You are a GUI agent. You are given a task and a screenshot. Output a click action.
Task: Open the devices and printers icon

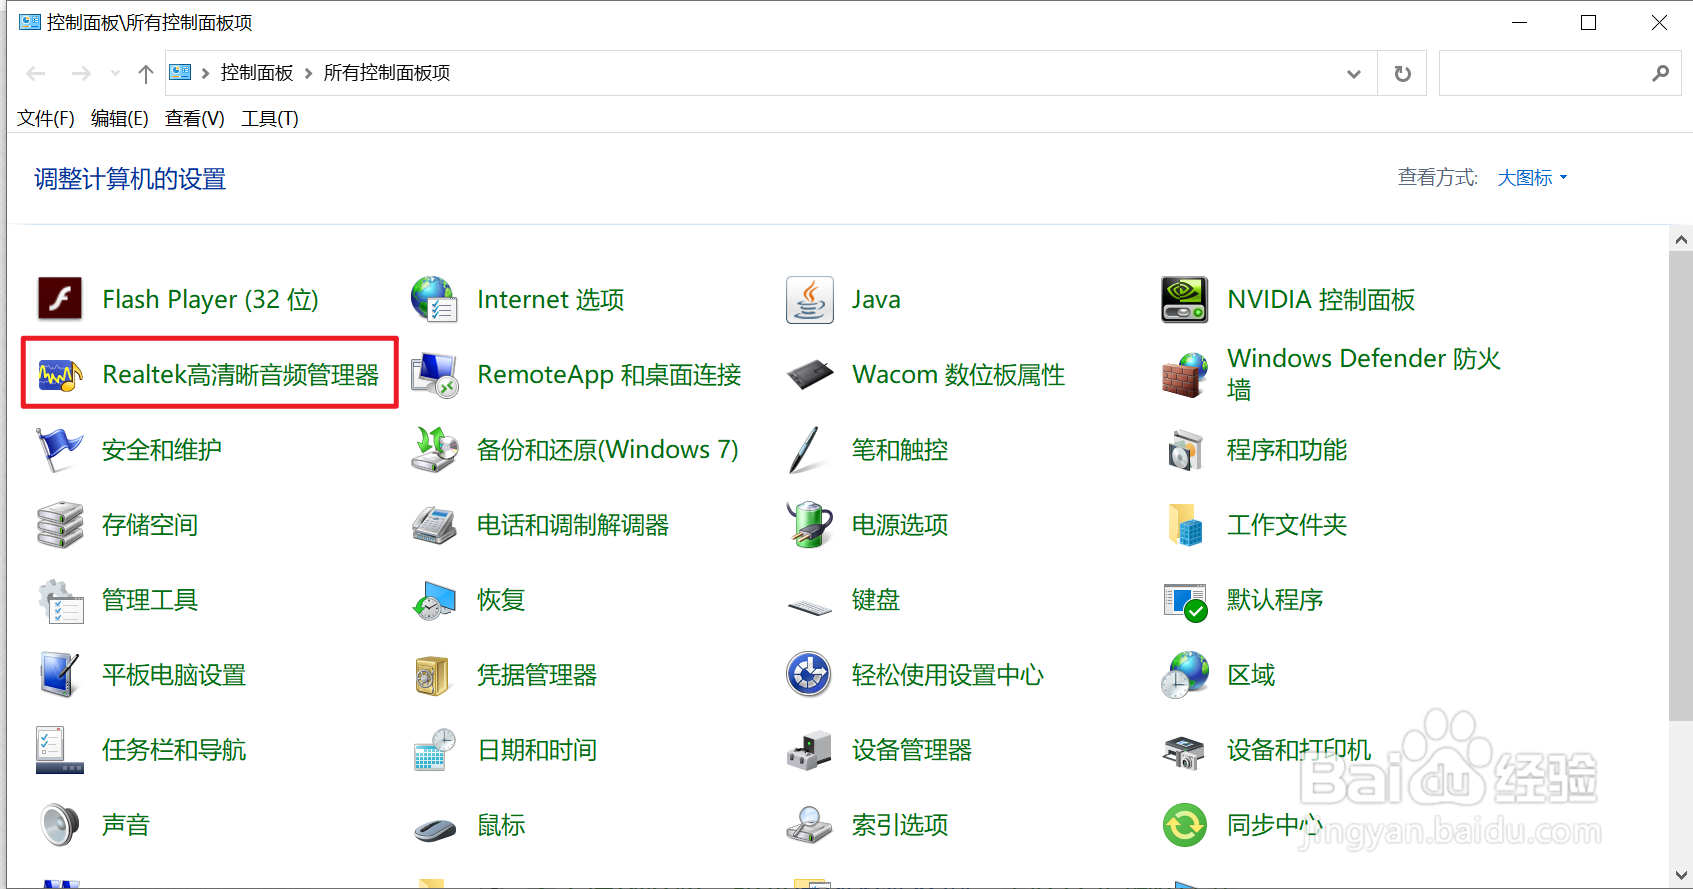pos(1185,752)
